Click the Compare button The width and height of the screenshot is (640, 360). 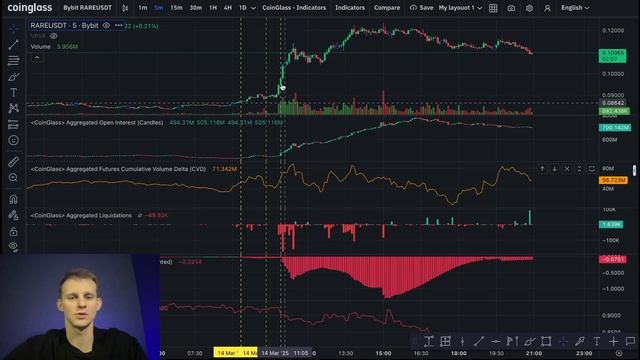click(x=387, y=8)
